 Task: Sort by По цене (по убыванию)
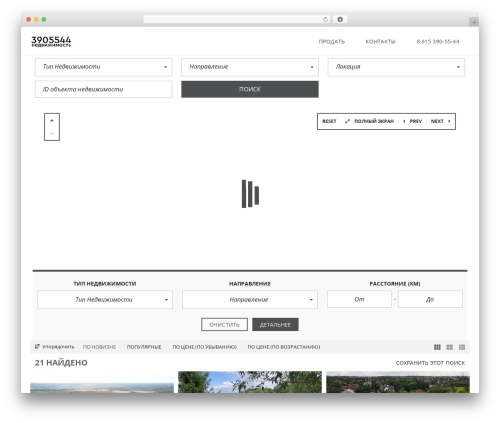point(204,347)
